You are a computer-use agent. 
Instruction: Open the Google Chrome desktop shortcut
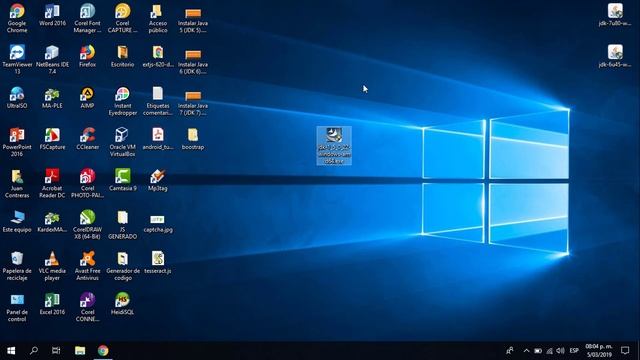[17, 18]
